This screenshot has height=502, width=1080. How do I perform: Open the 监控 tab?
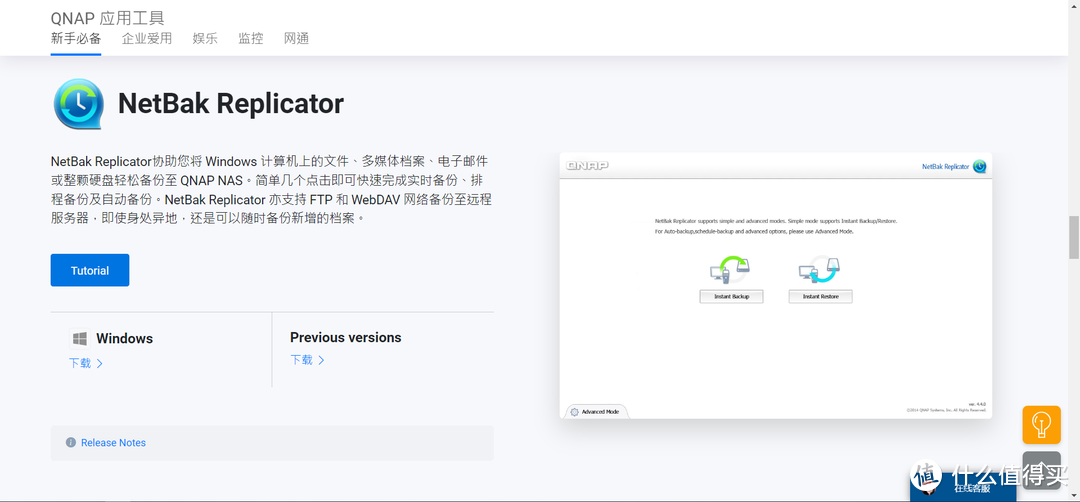(251, 39)
